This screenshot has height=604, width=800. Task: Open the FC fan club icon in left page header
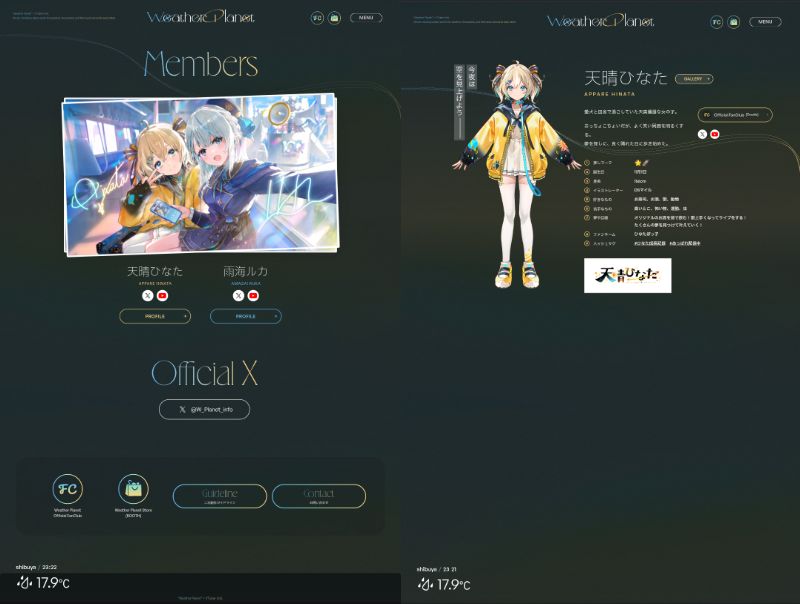click(317, 18)
